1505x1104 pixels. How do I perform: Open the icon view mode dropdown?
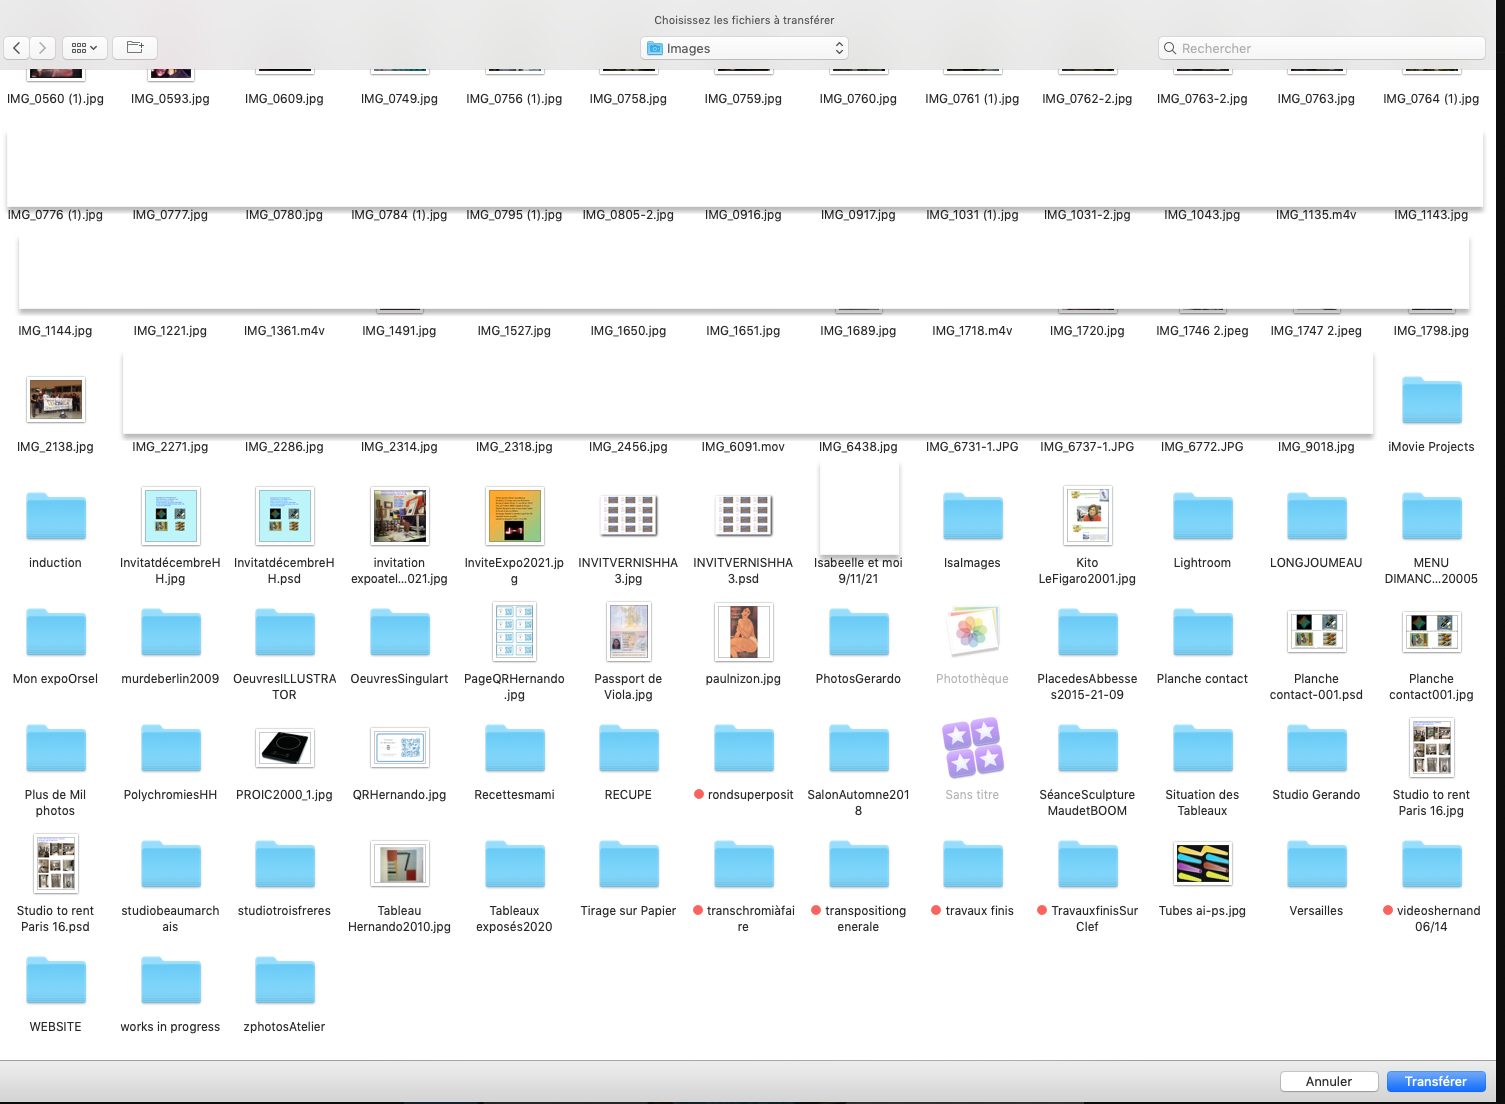[85, 48]
